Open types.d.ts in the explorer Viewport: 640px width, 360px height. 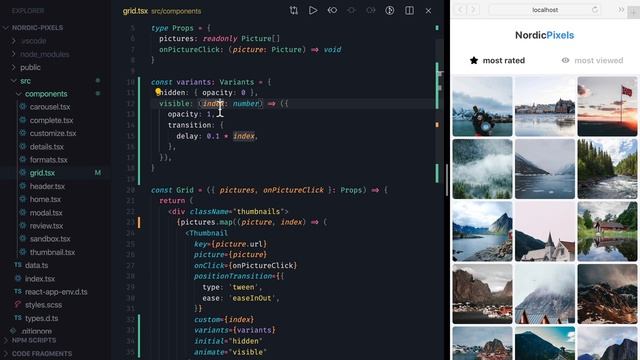point(41,318)
